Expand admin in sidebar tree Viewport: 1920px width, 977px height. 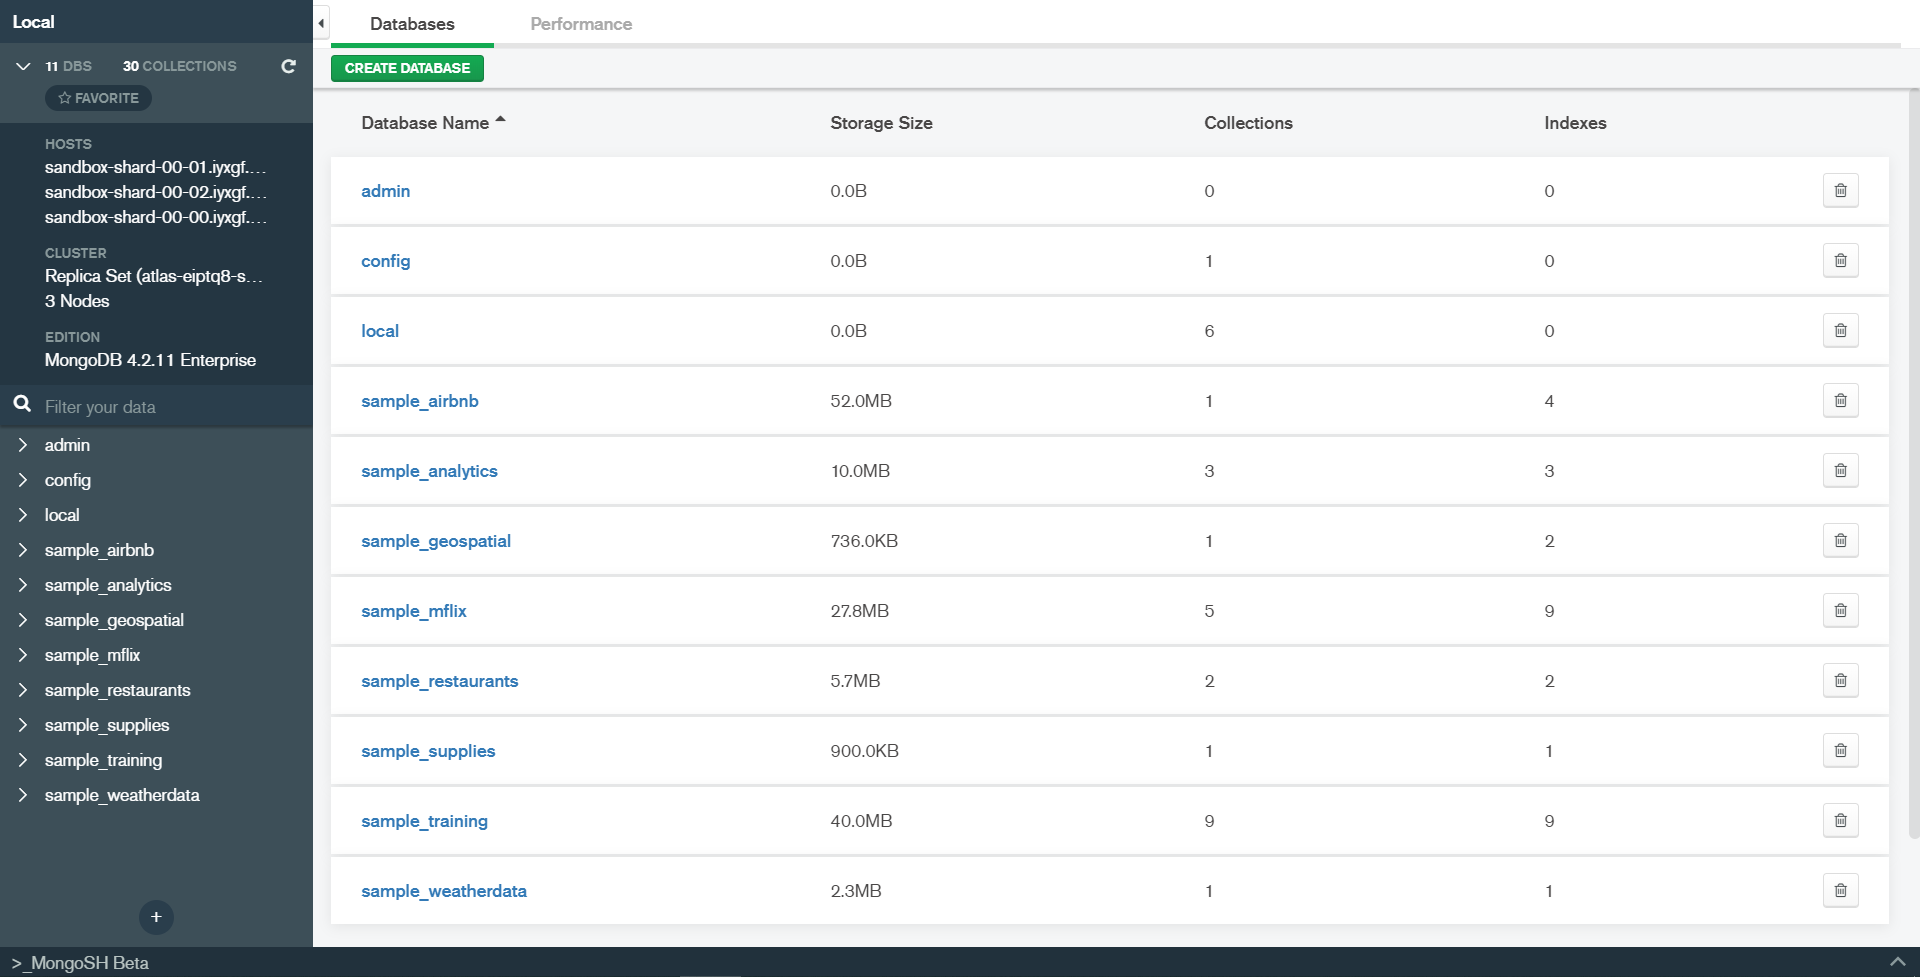(x=22, y=445)
